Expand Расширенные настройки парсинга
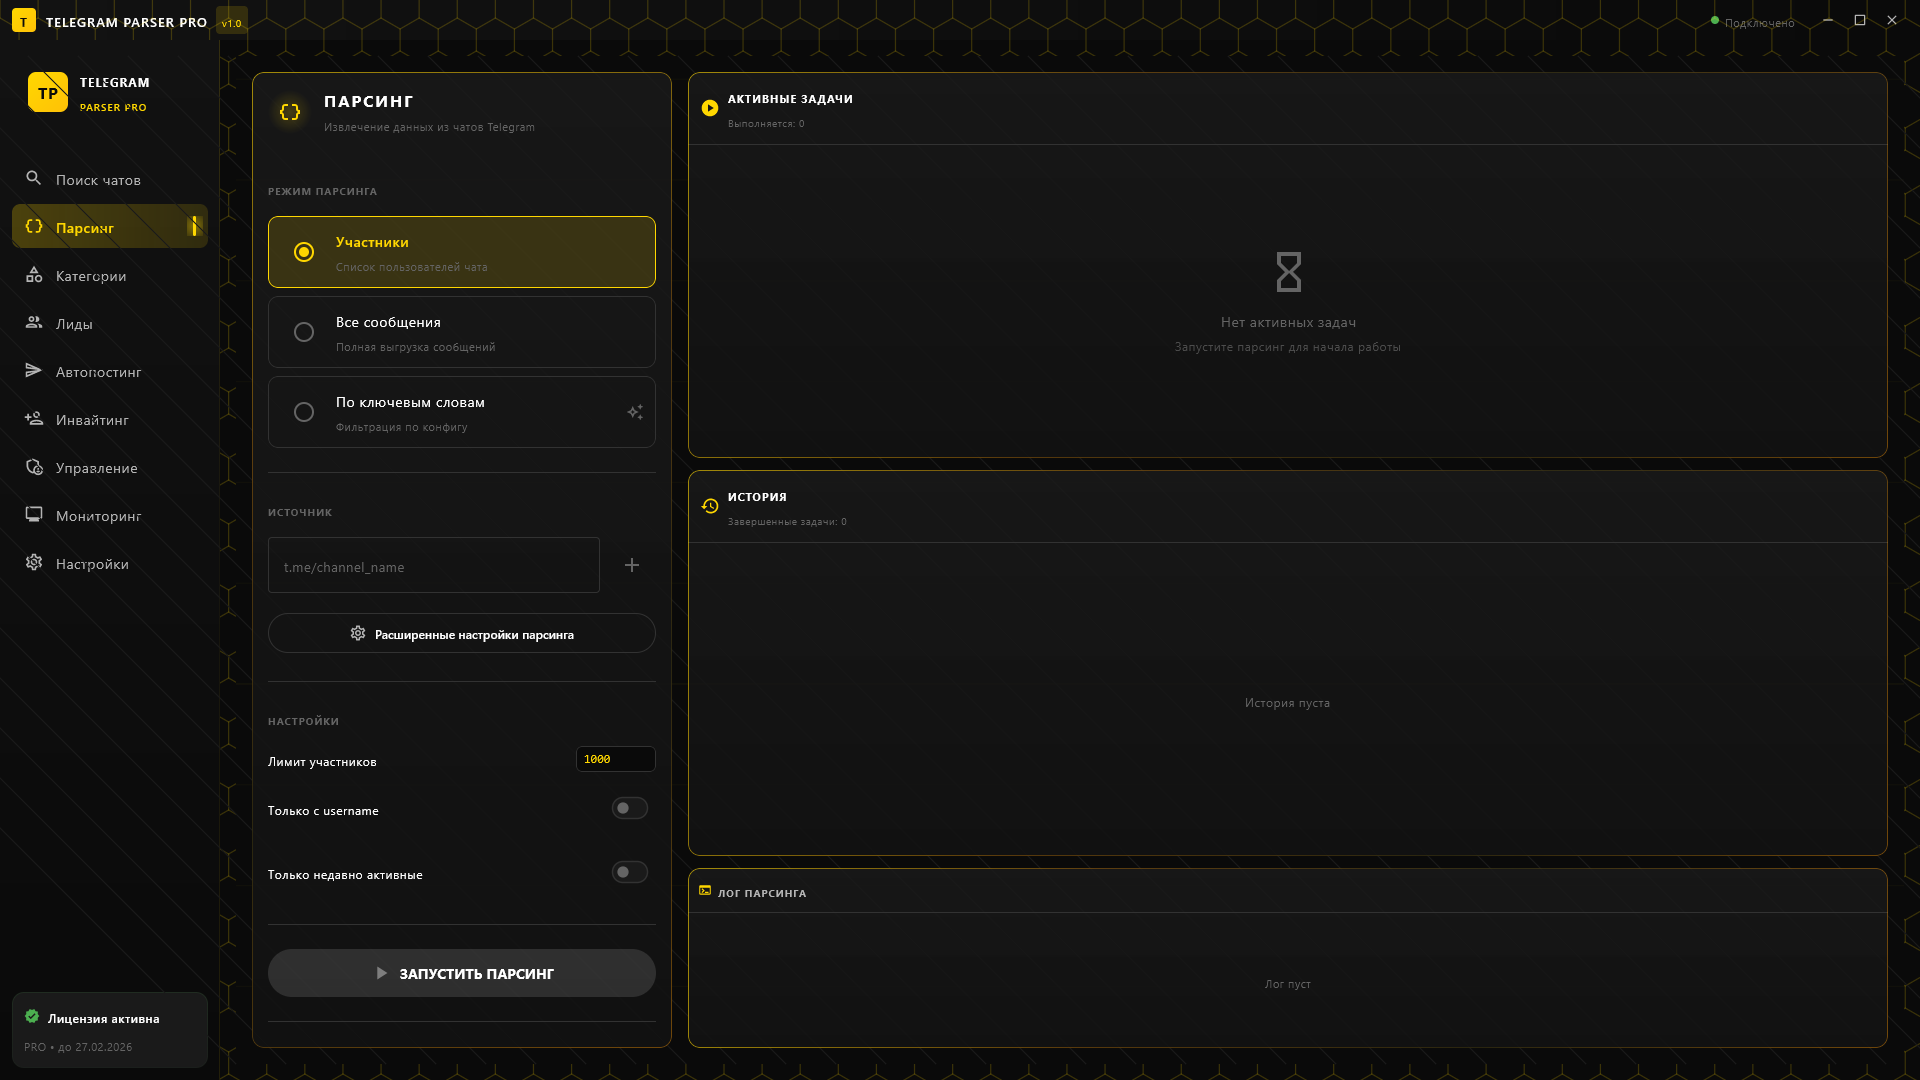The height and width of the screenshot is (1080, 1920). coord(461,634)
